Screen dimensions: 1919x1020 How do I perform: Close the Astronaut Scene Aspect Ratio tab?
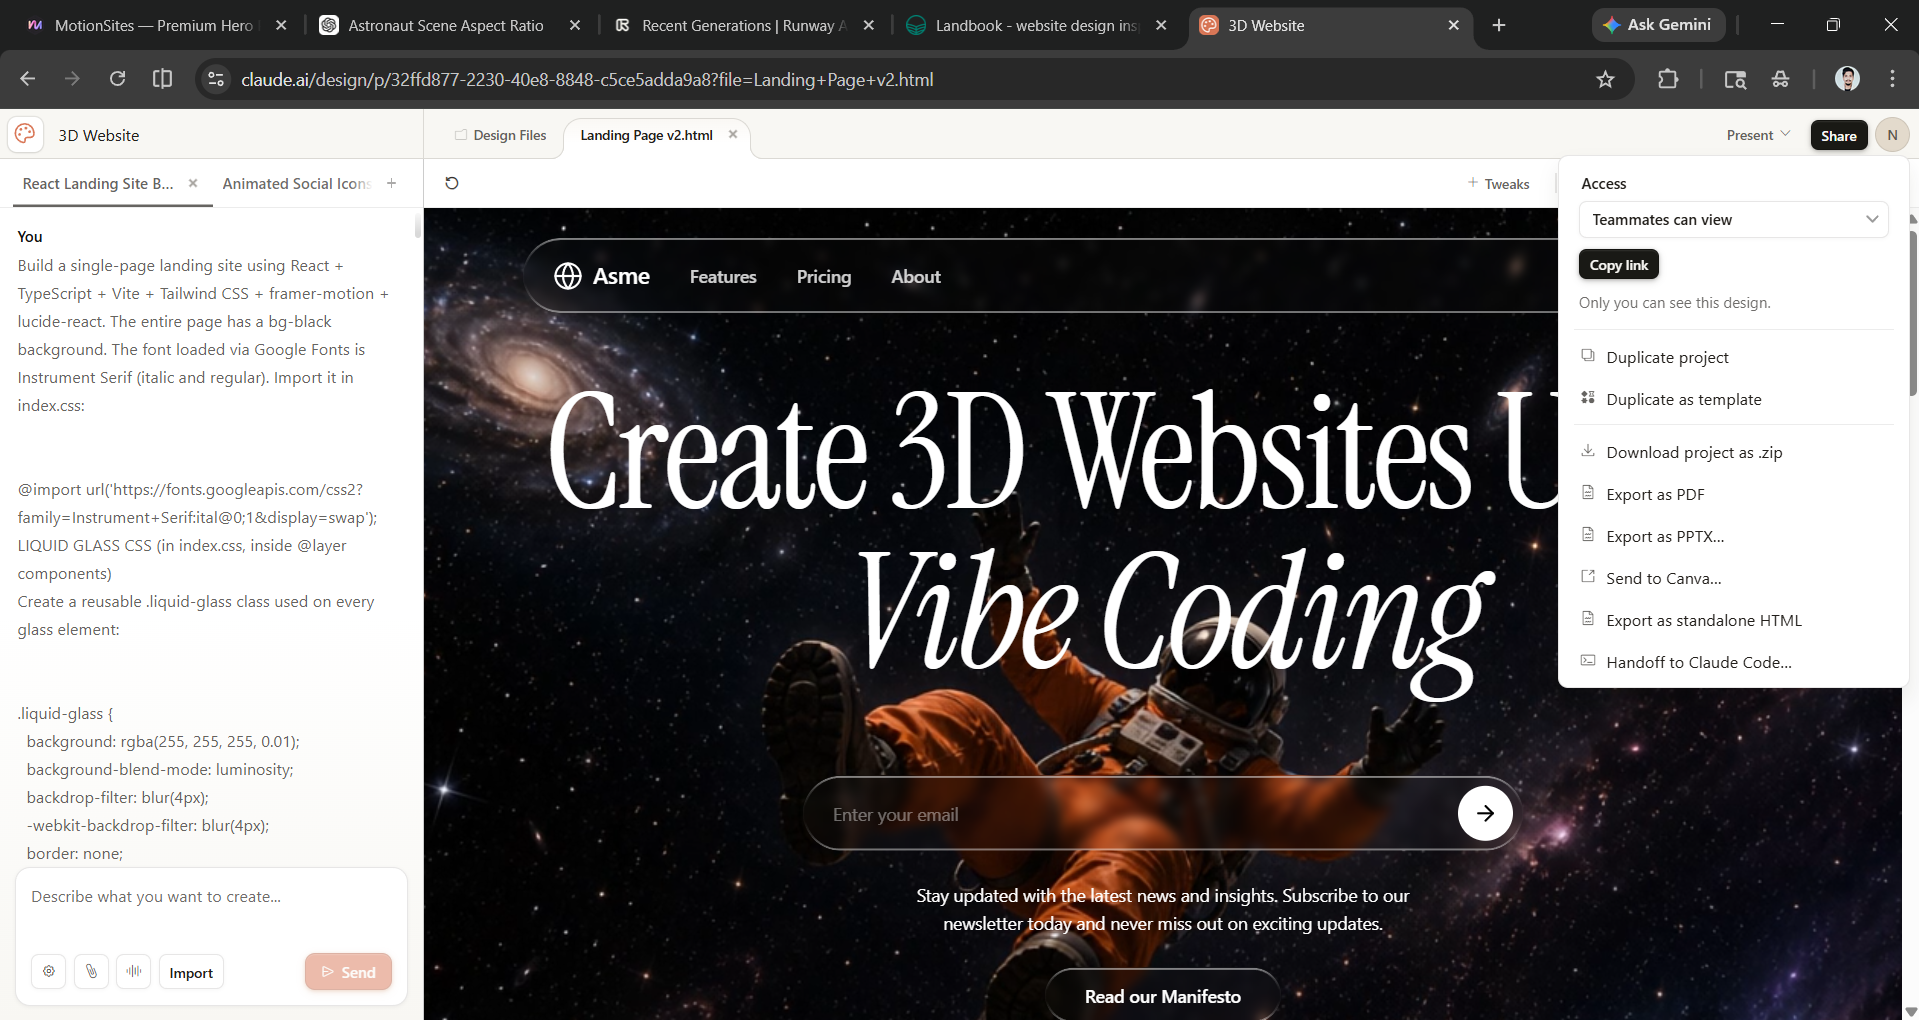pos(575,25)
